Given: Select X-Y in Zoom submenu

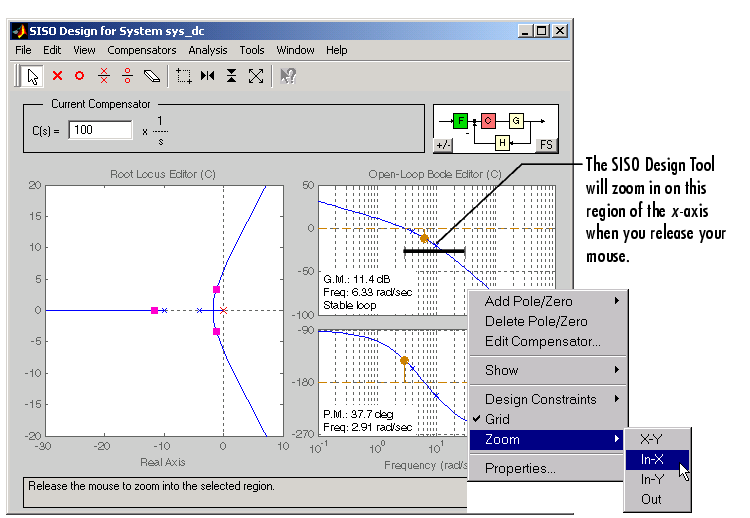Looking at the screenshot, I should tap(657, 439).
